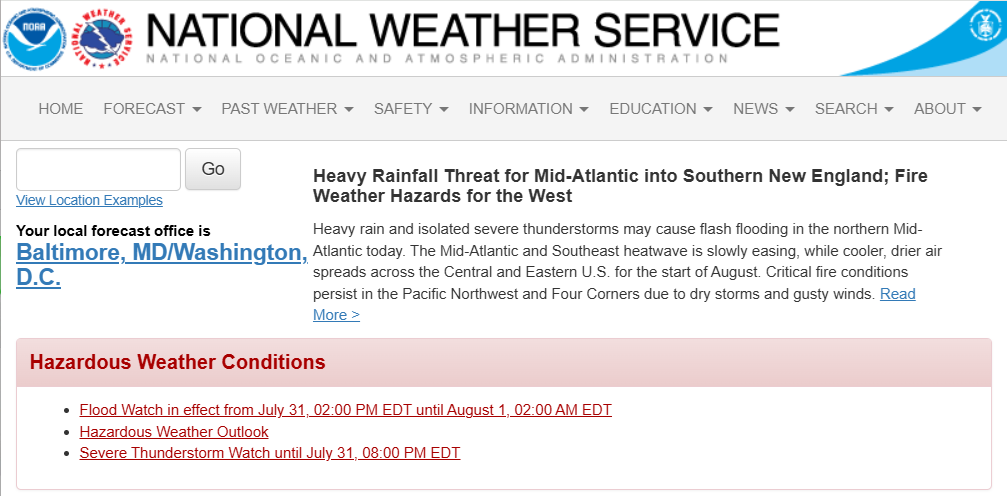1007x496 pixels.
Task: Expand the NEWS dropdown
Action: (763, 109)
